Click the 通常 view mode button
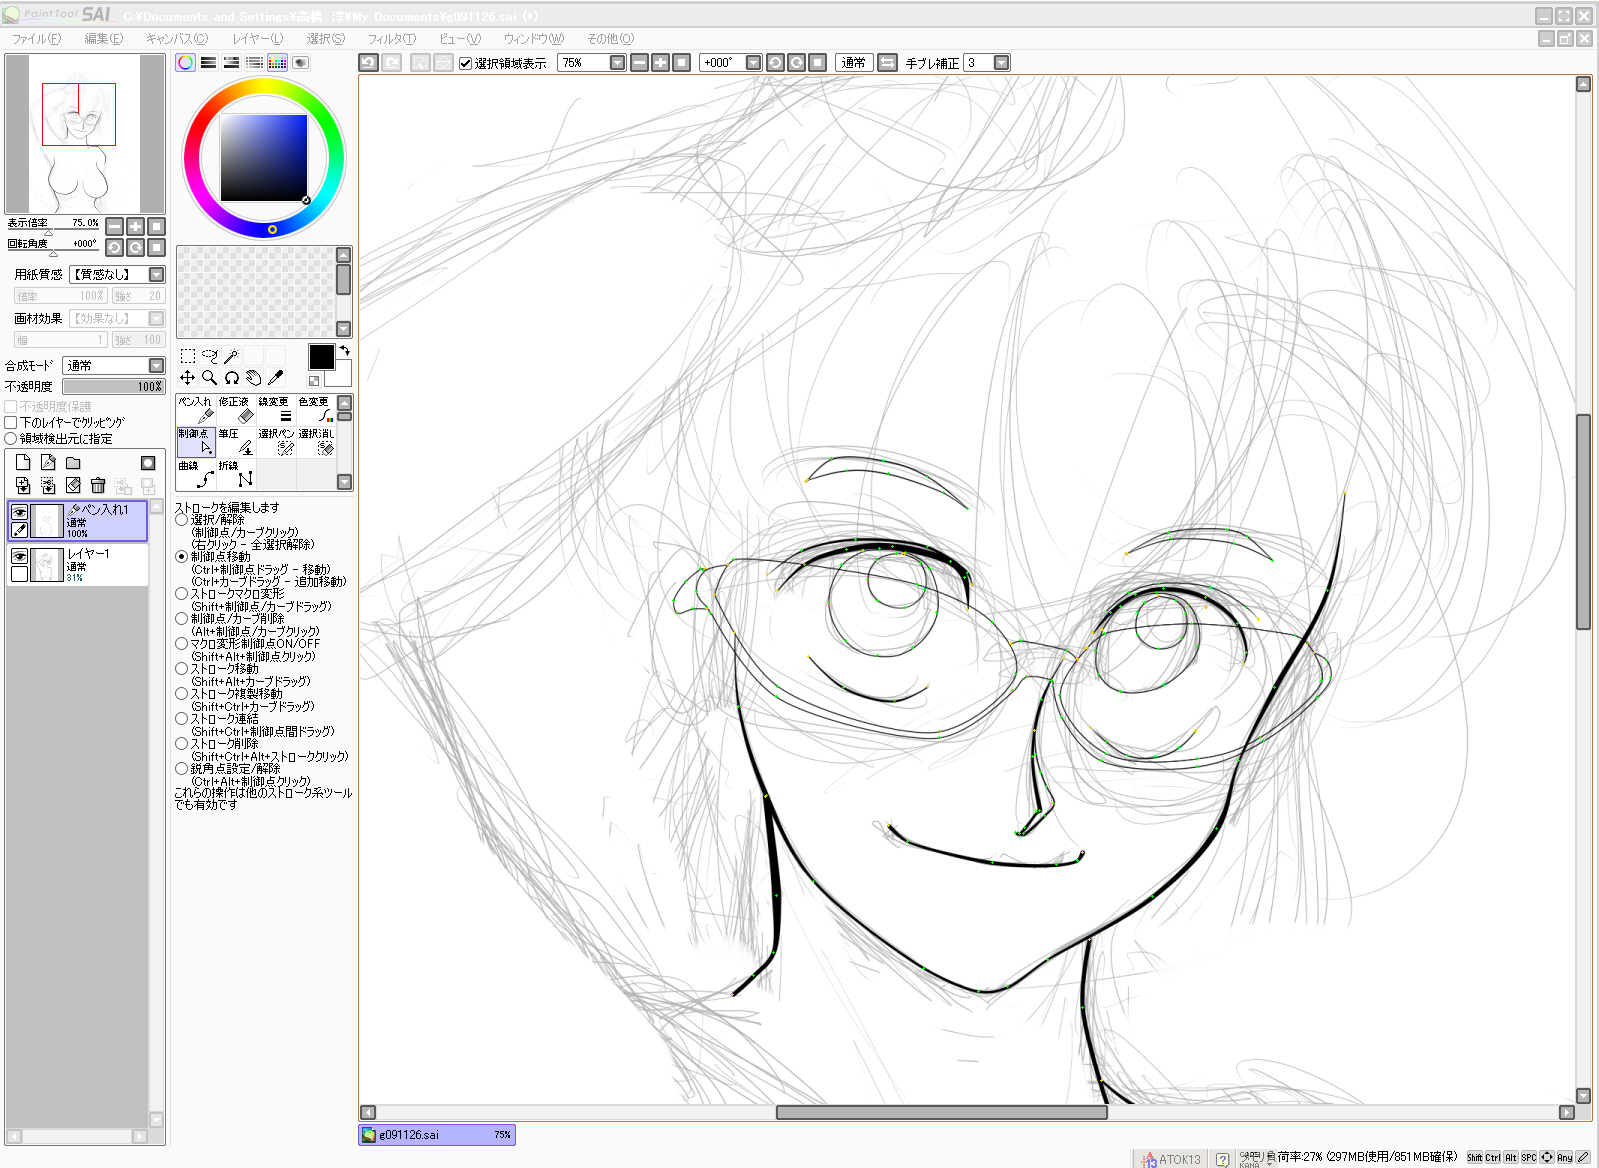Image resolution: width=1599 pixels, height=1168 pixels. 854,62
